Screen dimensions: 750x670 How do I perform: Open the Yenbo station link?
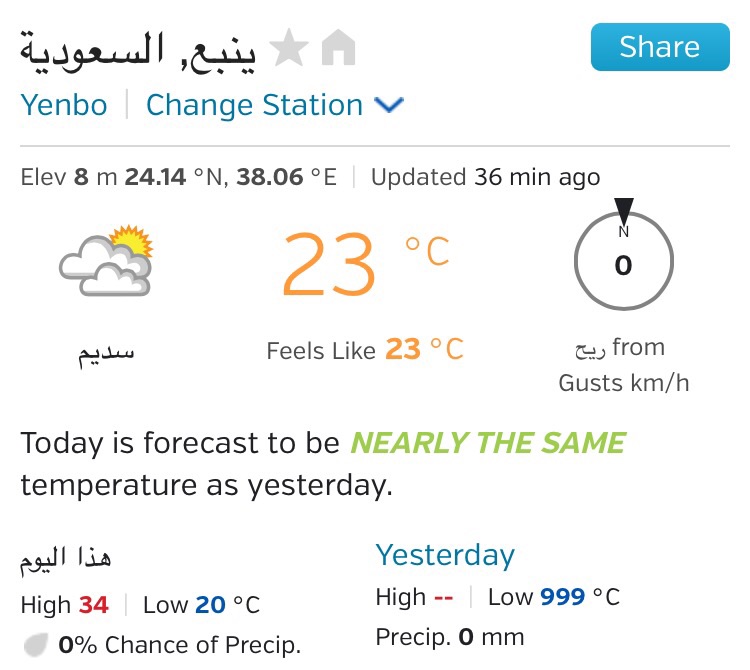[64, 105]
